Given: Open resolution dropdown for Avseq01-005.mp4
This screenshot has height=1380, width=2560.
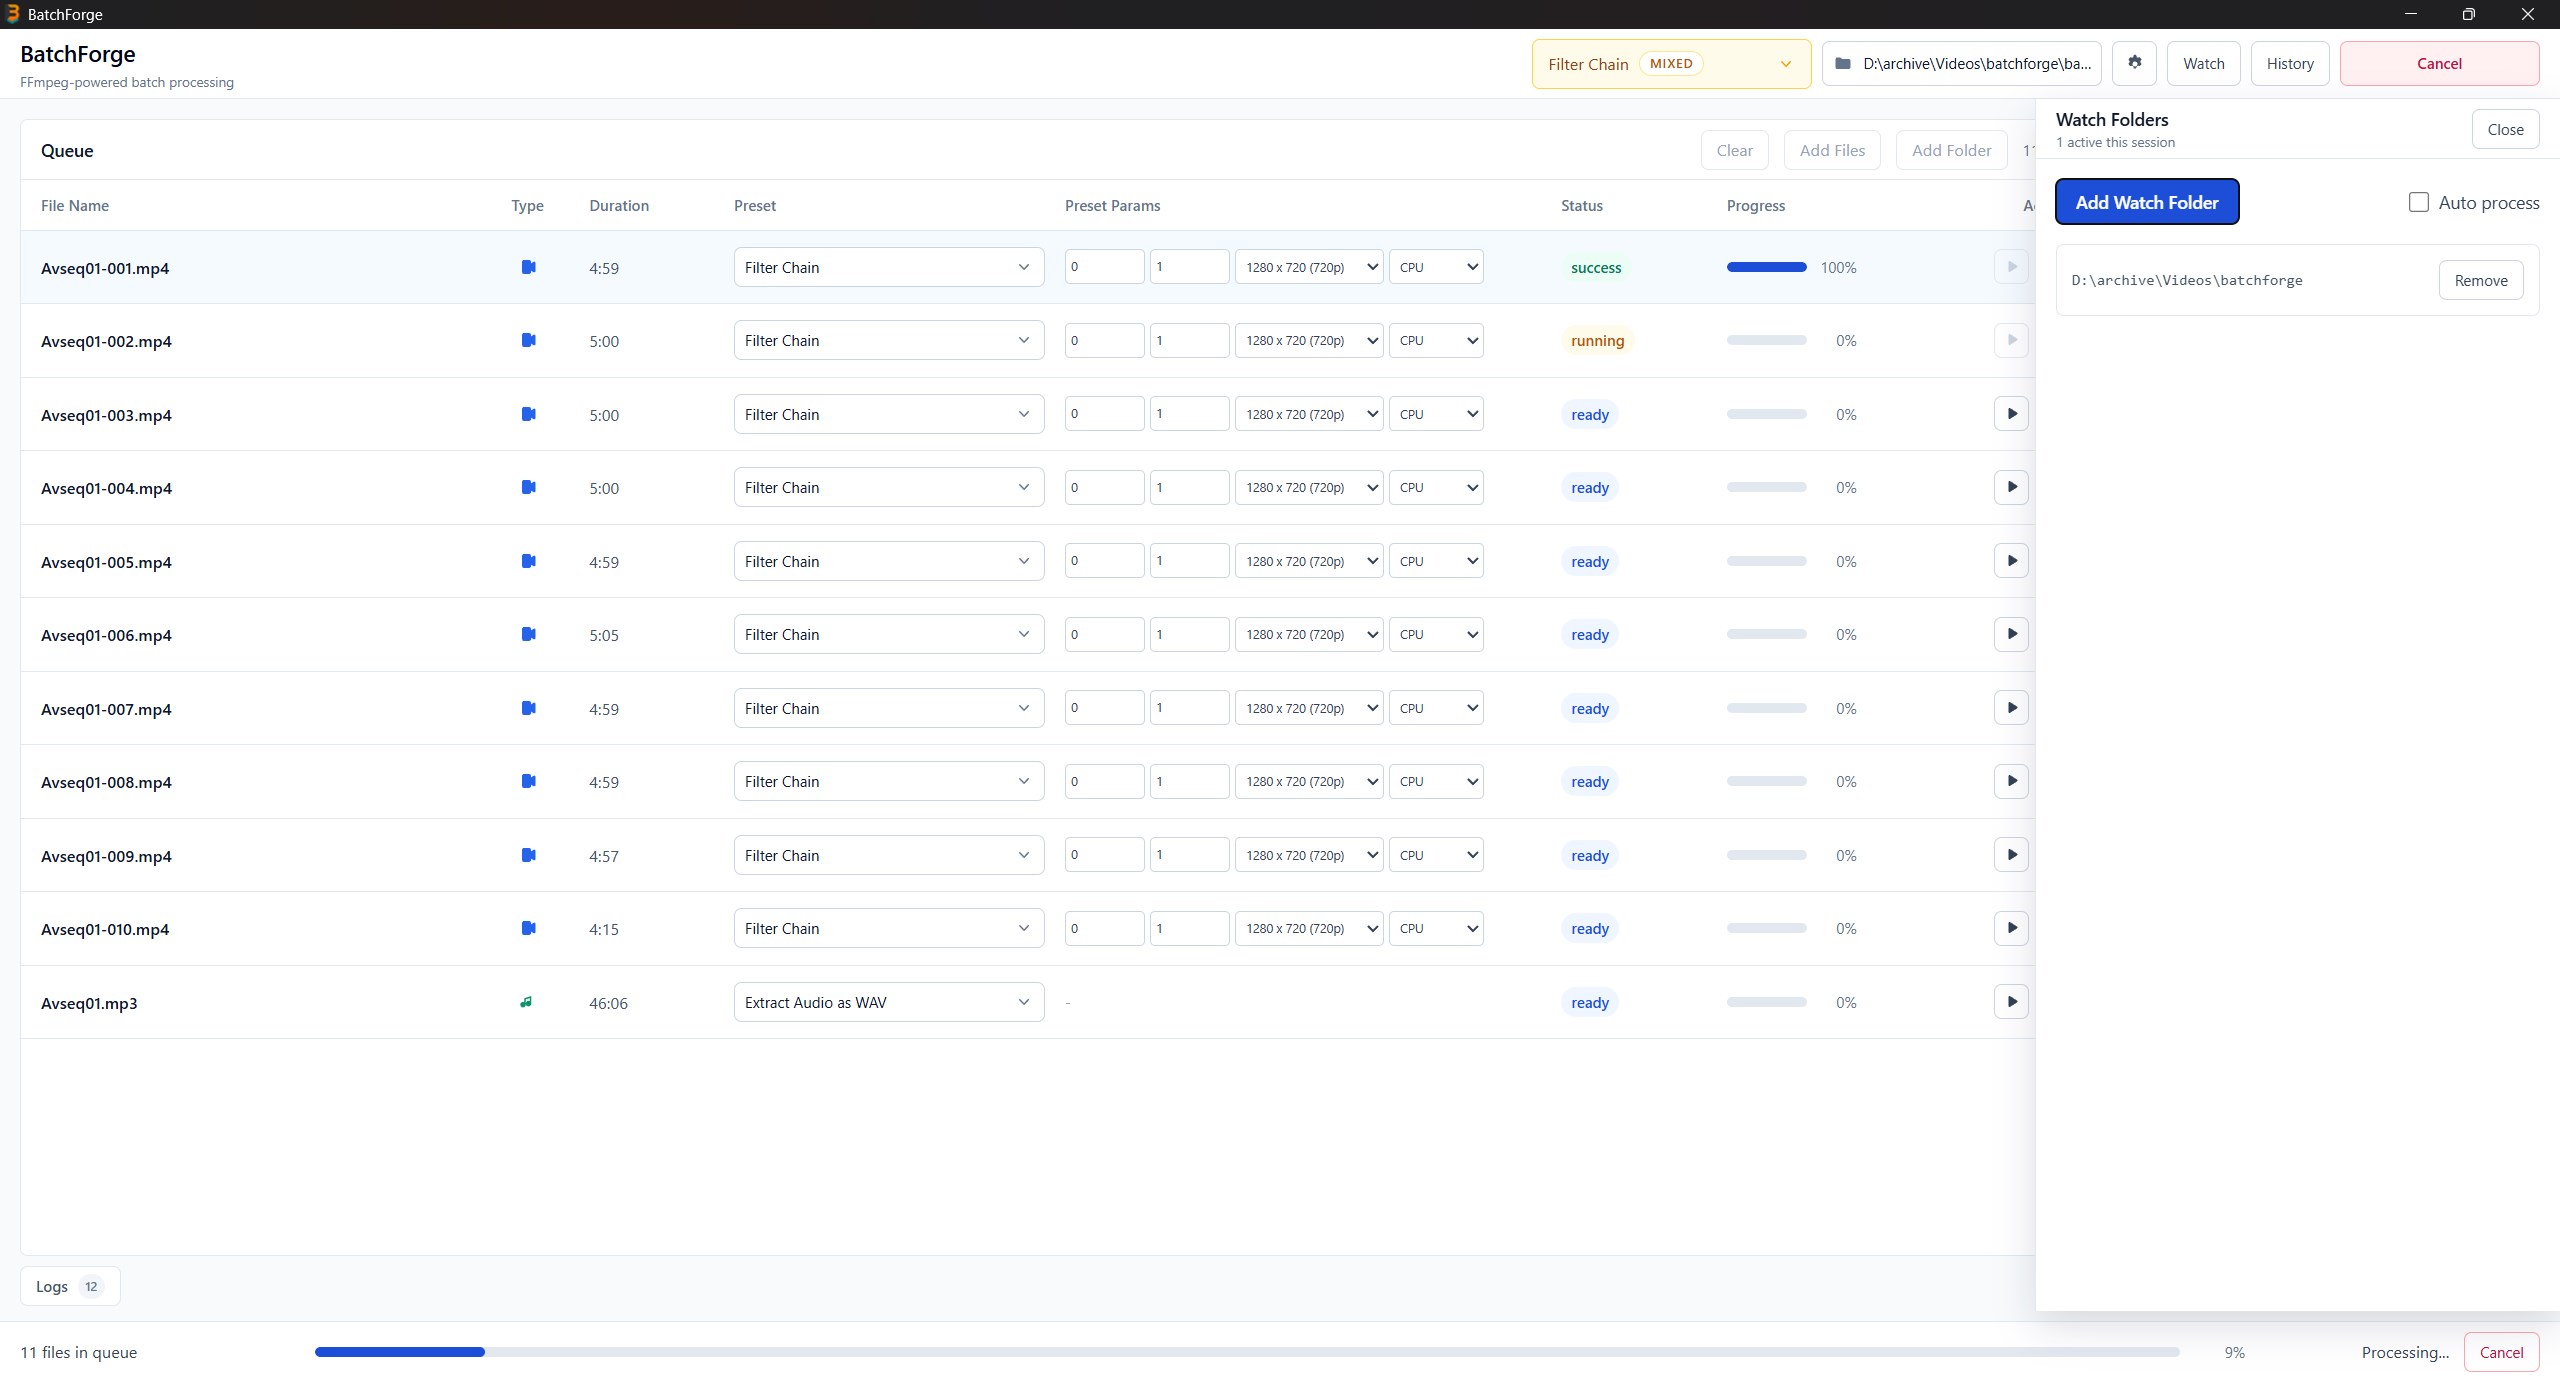Looking at the screenshot, I should click(x=1309, y=561).
